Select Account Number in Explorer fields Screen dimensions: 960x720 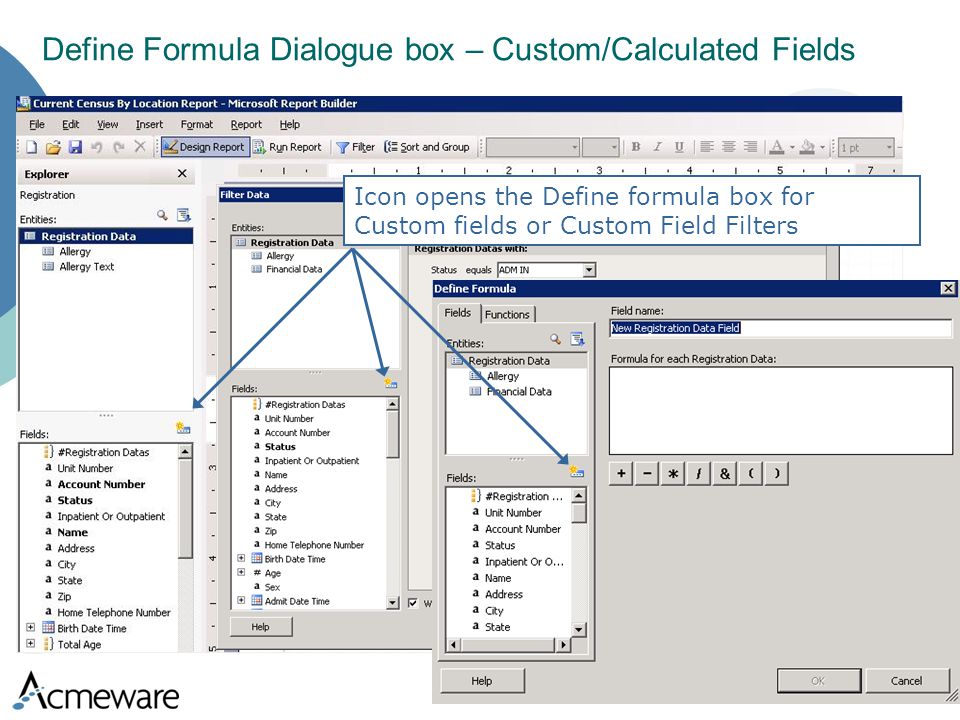pyautogui.click(x=101, y=484)
